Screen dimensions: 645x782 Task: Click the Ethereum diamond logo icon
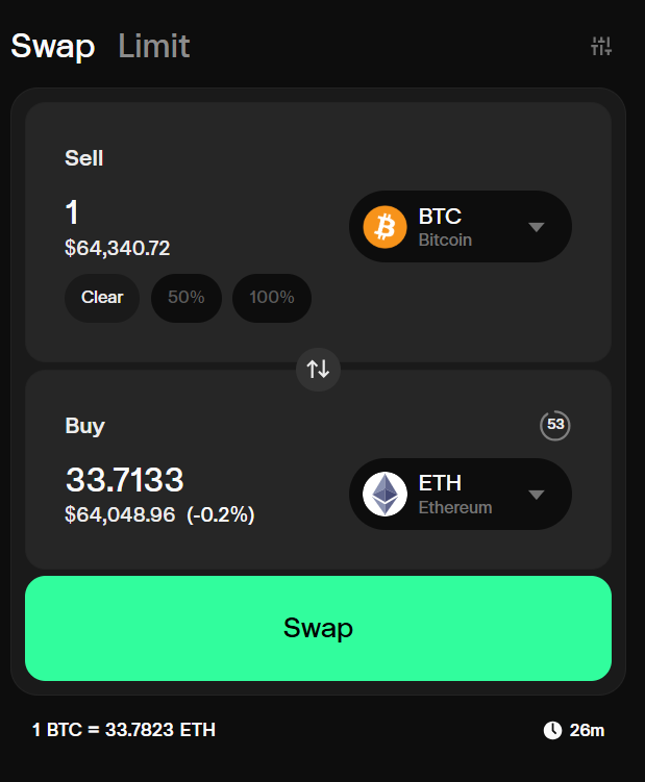pos(385,494)
